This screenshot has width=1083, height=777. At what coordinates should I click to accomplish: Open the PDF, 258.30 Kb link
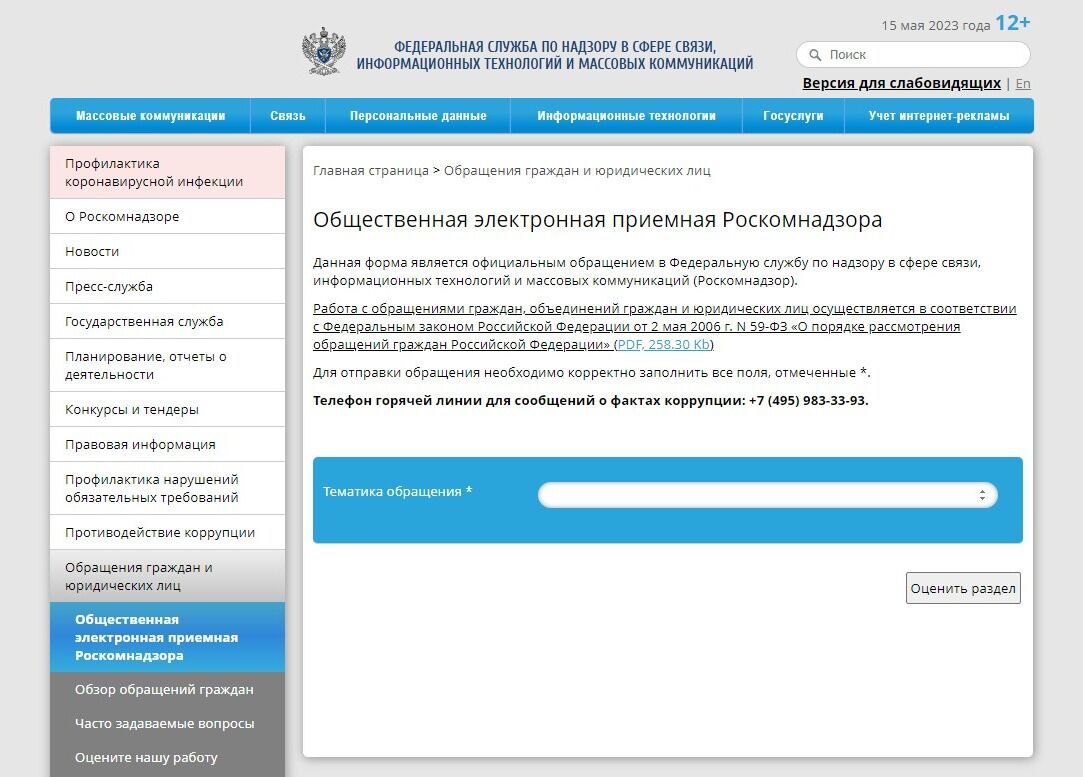pos(663,344)
